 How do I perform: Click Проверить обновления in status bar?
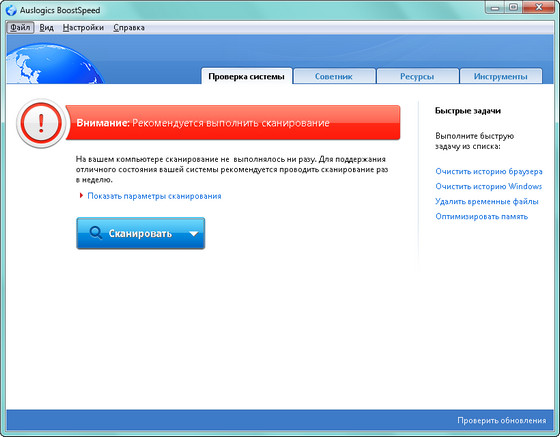501,421
